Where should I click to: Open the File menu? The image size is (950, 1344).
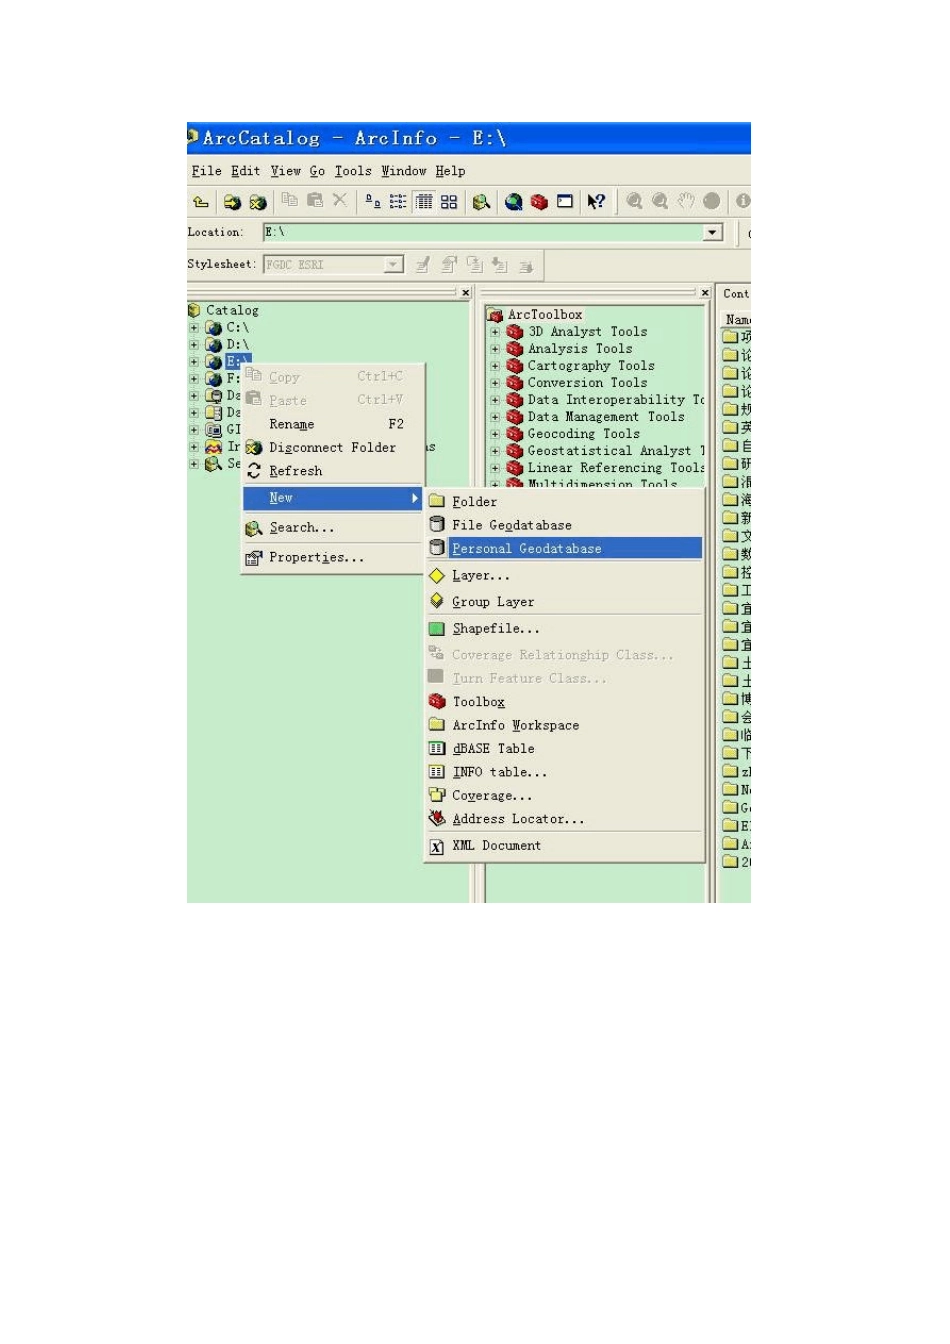coord(207,171)
